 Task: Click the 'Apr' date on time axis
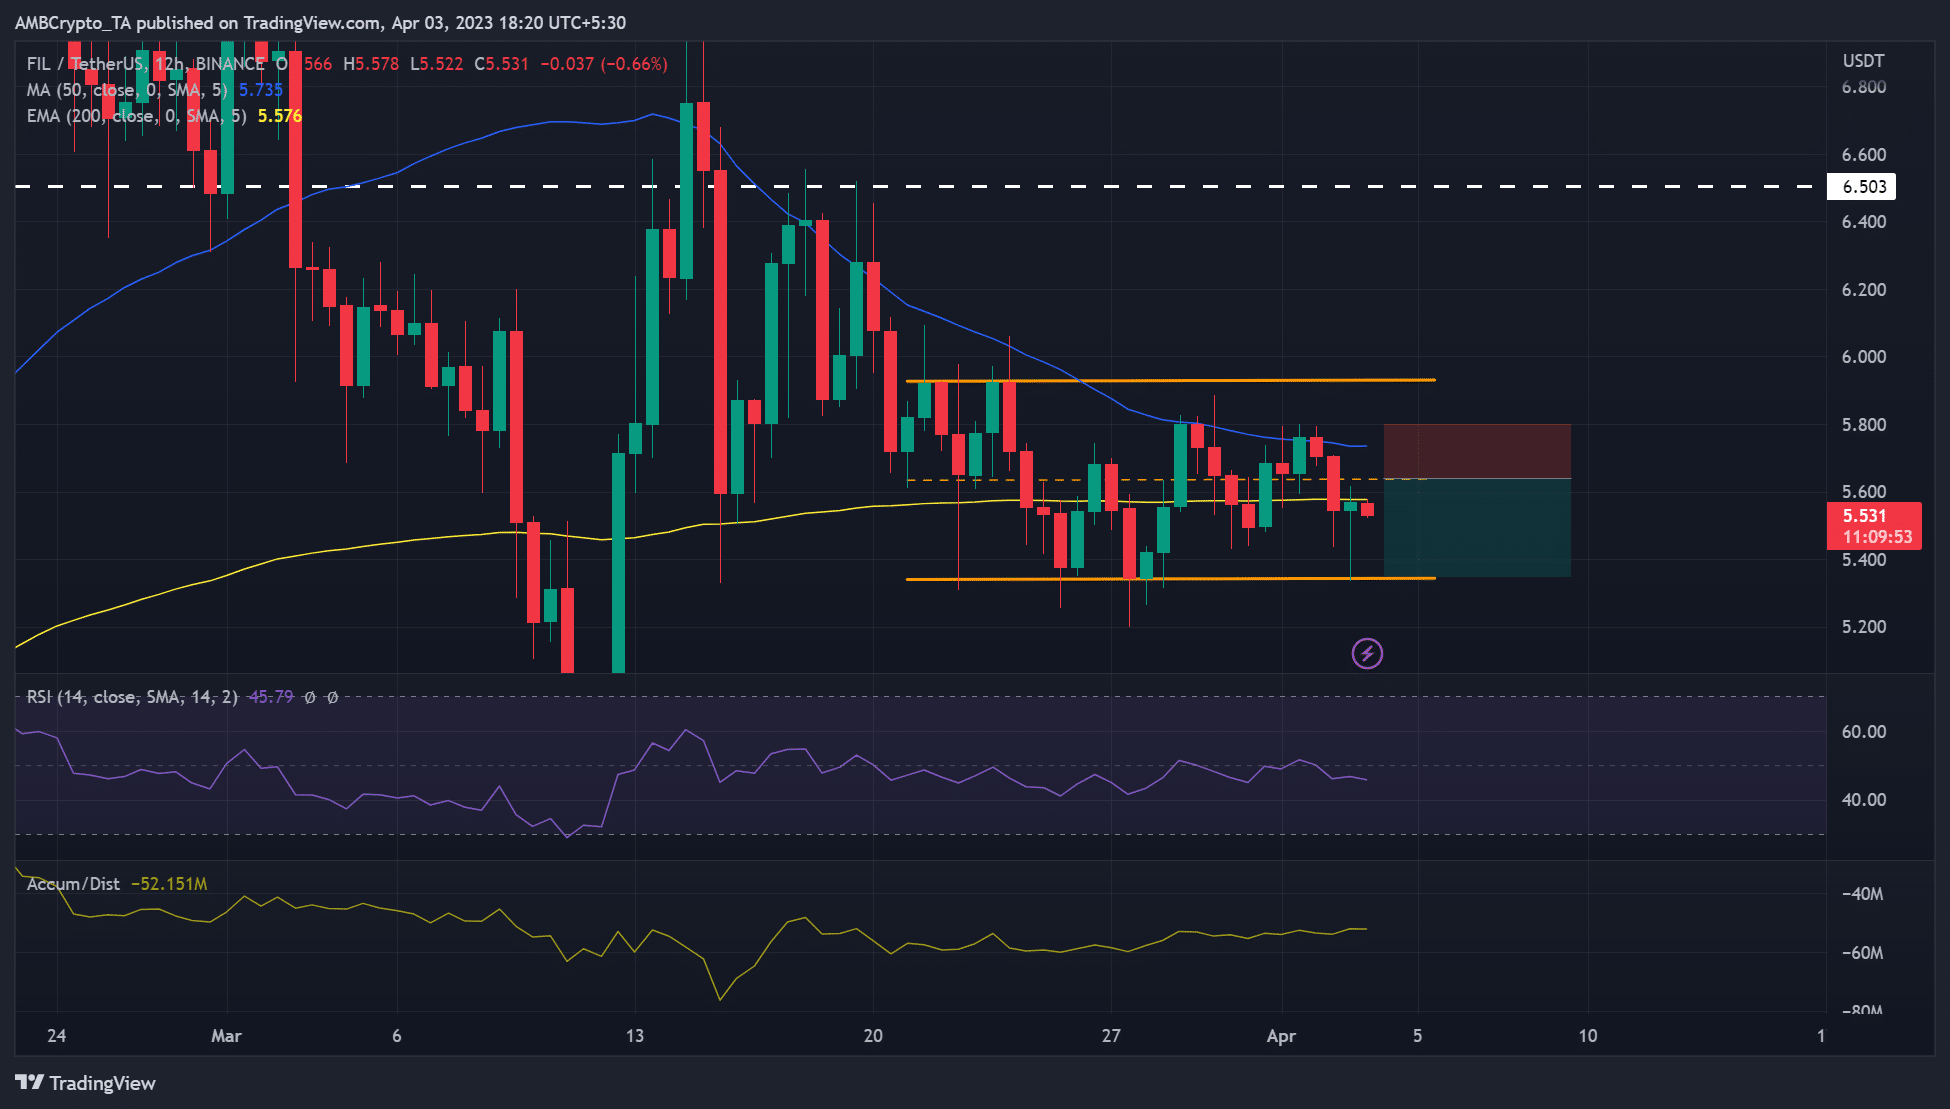(1281, 1036)
